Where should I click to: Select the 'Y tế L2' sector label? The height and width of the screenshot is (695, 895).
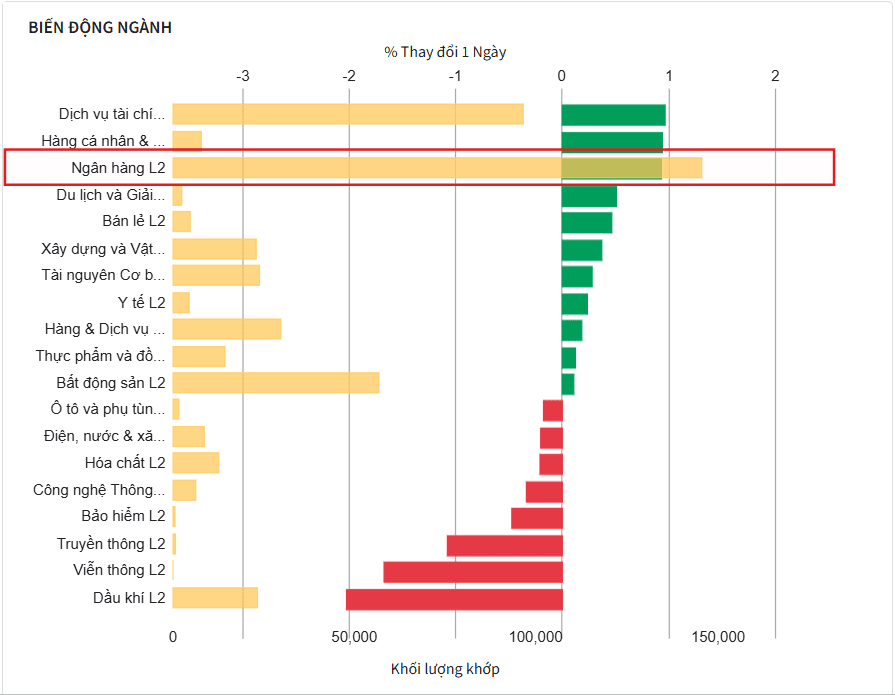point(142,302)
